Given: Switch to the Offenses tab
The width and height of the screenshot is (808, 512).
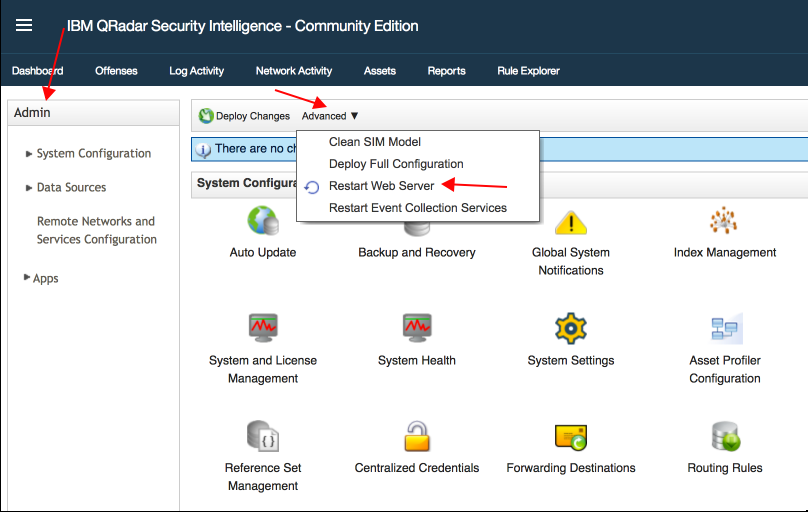Looking at the screenshot, I should 116,71.
